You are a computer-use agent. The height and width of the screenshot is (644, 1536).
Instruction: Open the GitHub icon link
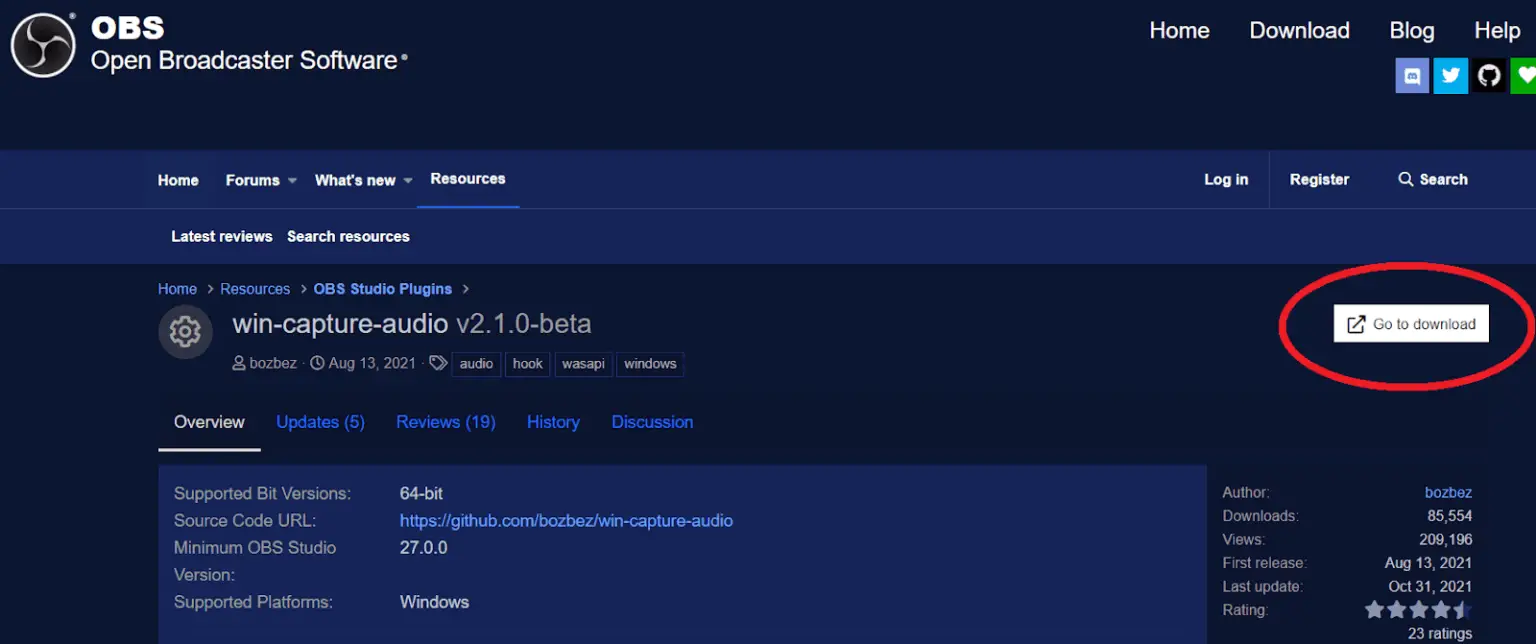pos(1489,75)
